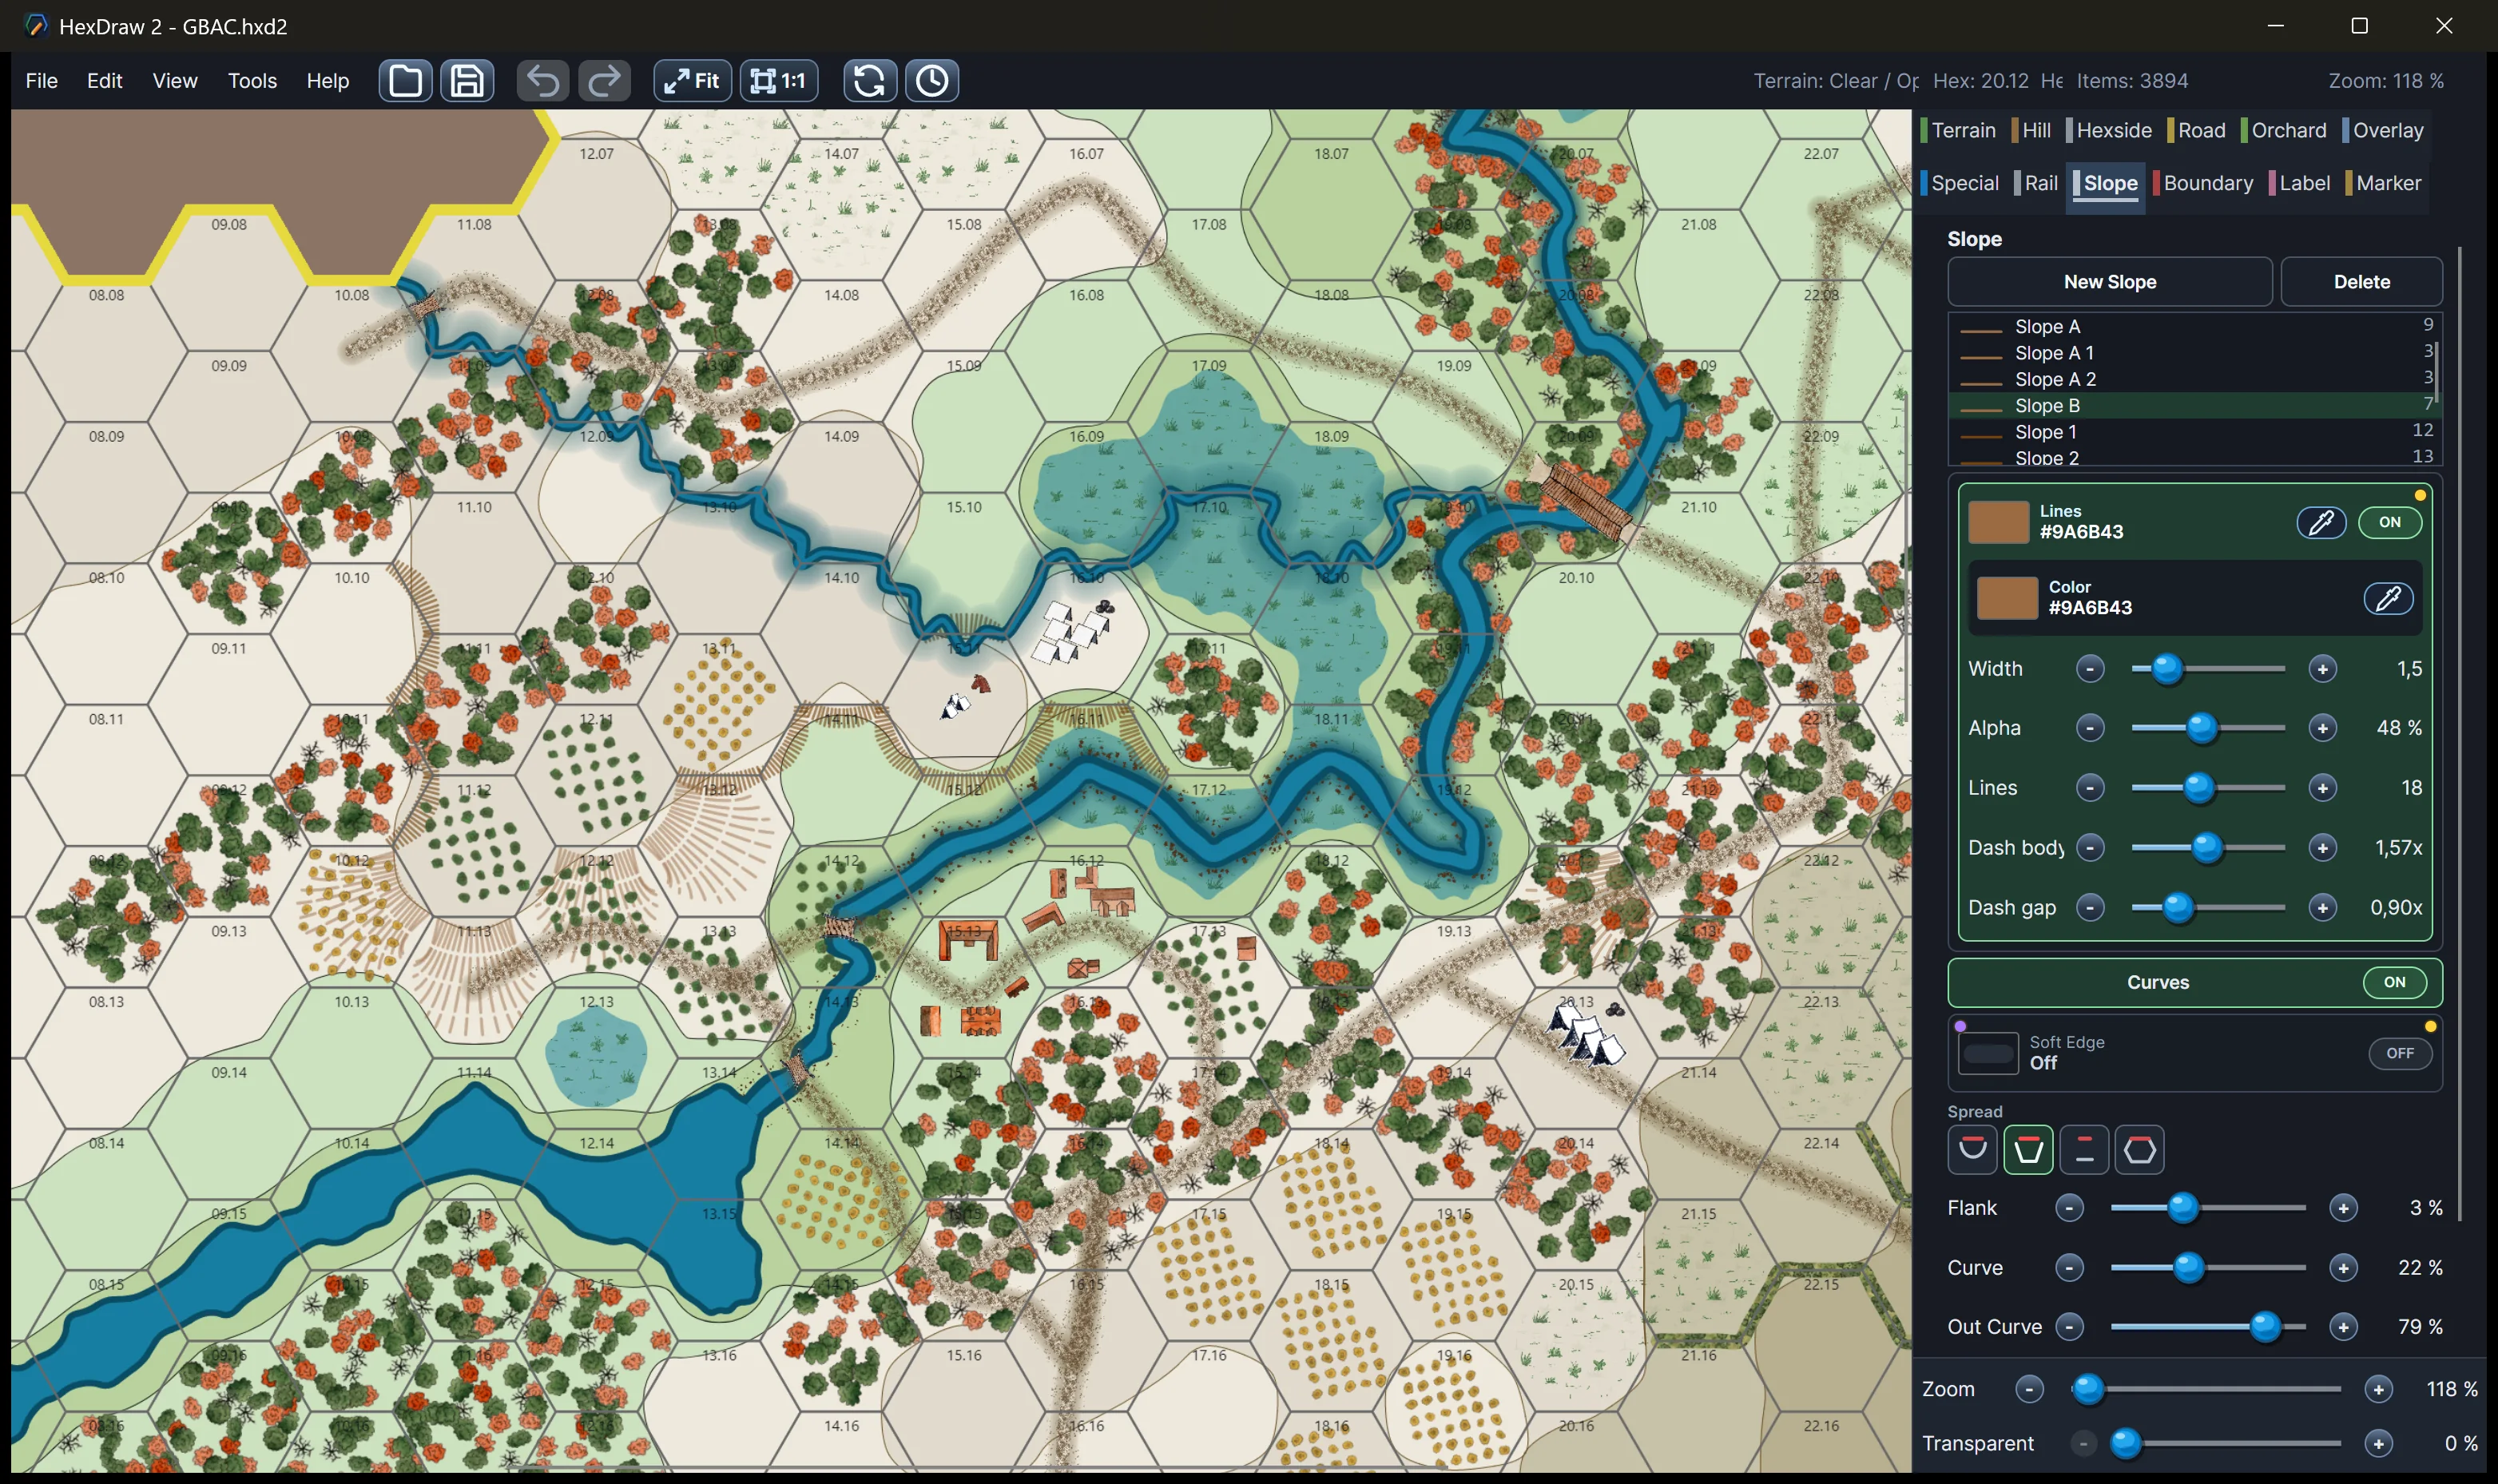Click the Zoom slider handle
The image size is (2498, 1484).
2088,1389
